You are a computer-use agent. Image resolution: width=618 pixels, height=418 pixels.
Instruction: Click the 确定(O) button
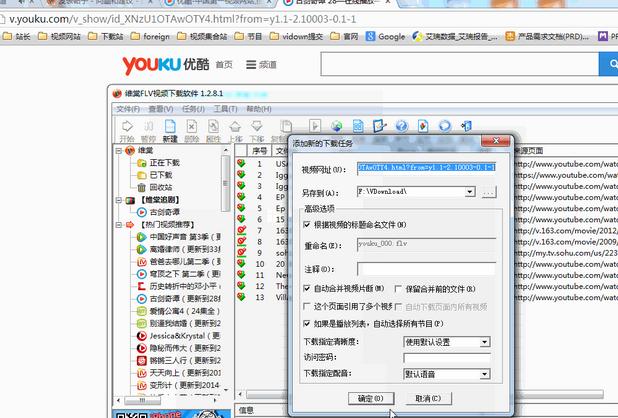[x=371, y=398]
